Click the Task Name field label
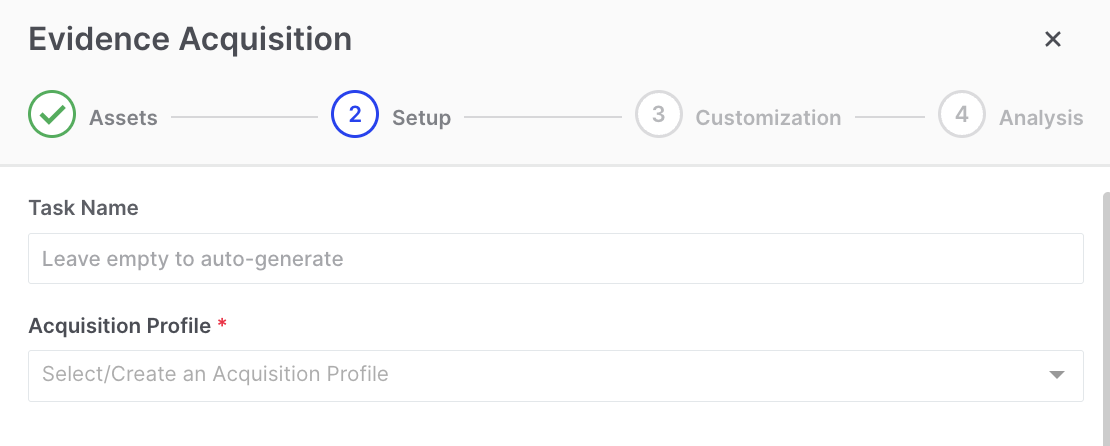Screen dimensions: 1110x446 83,208
